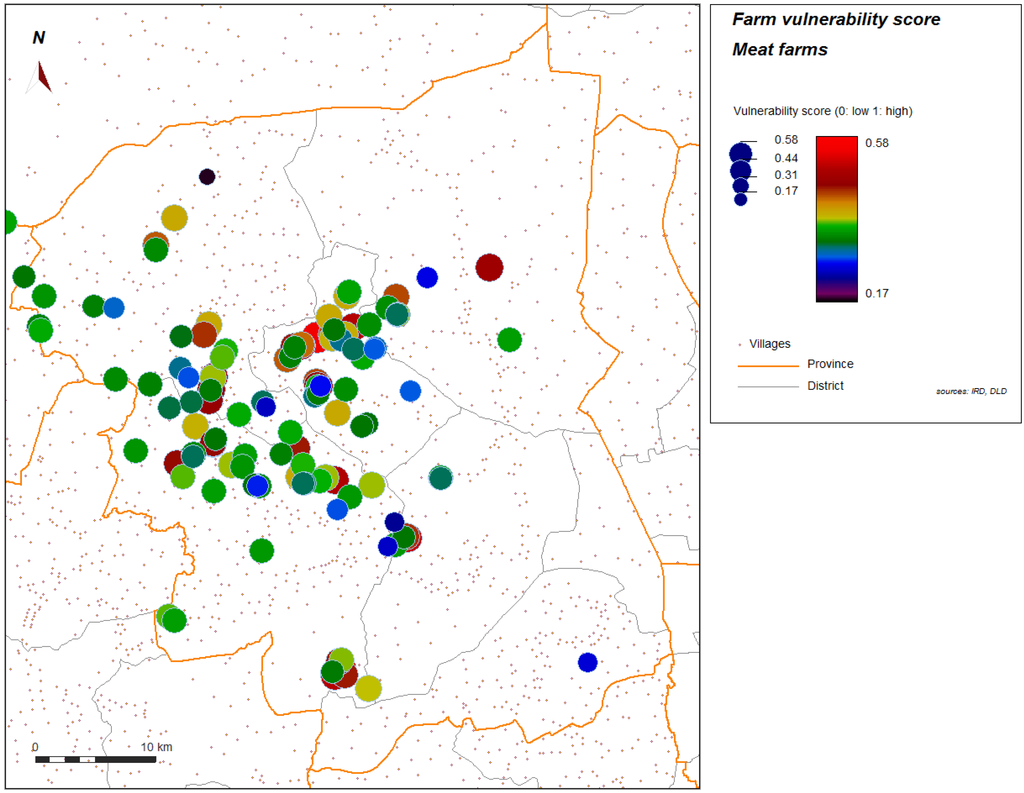Click the 'Villages' legend label

[770, 344]
